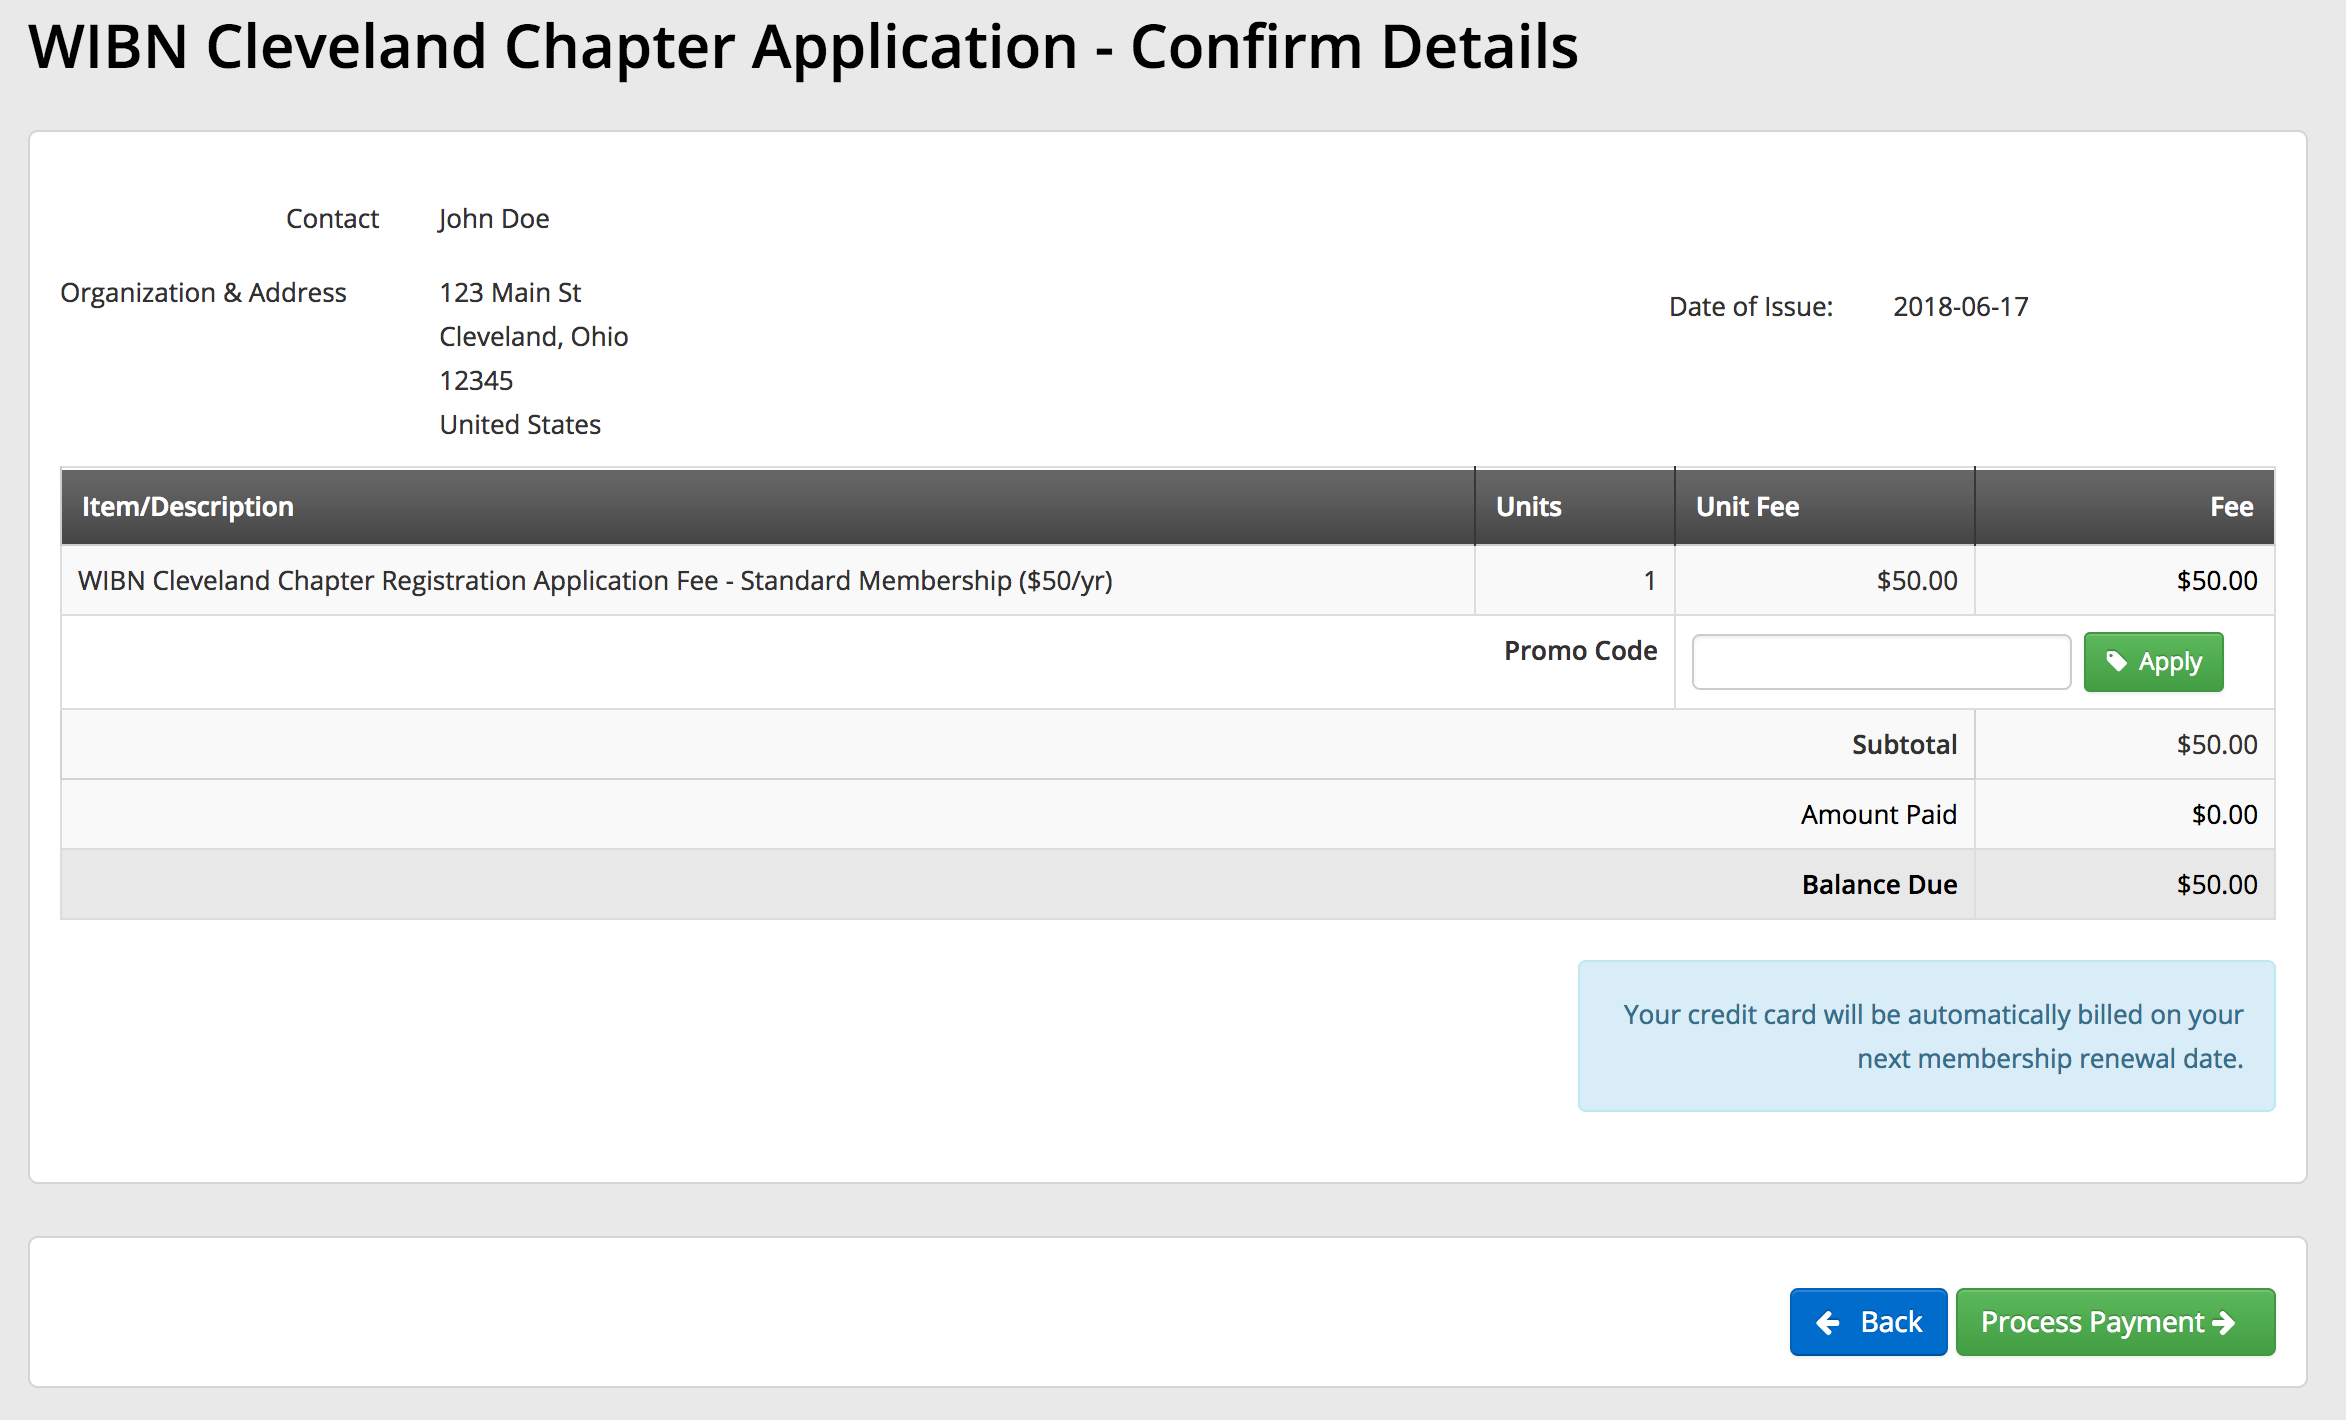The height and width of the screenshot is (1420, 2346).
Task: Click the zip code 12345
Action: point(476,380)
